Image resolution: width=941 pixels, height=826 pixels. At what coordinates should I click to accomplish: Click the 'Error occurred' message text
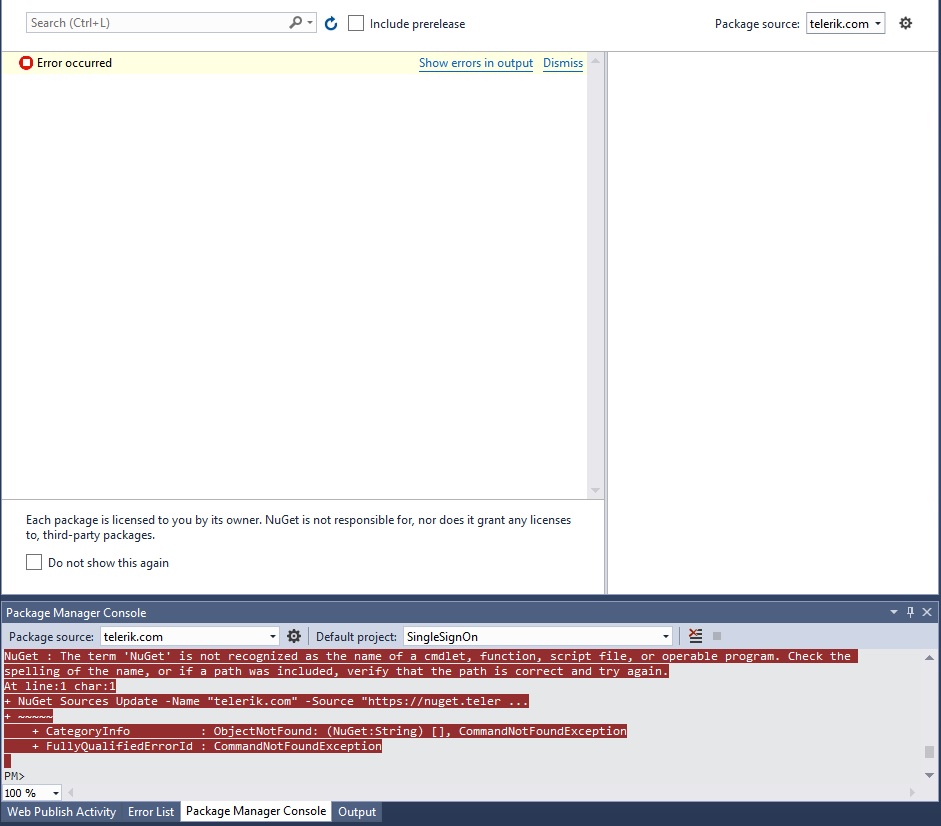[x=74, y=62]
